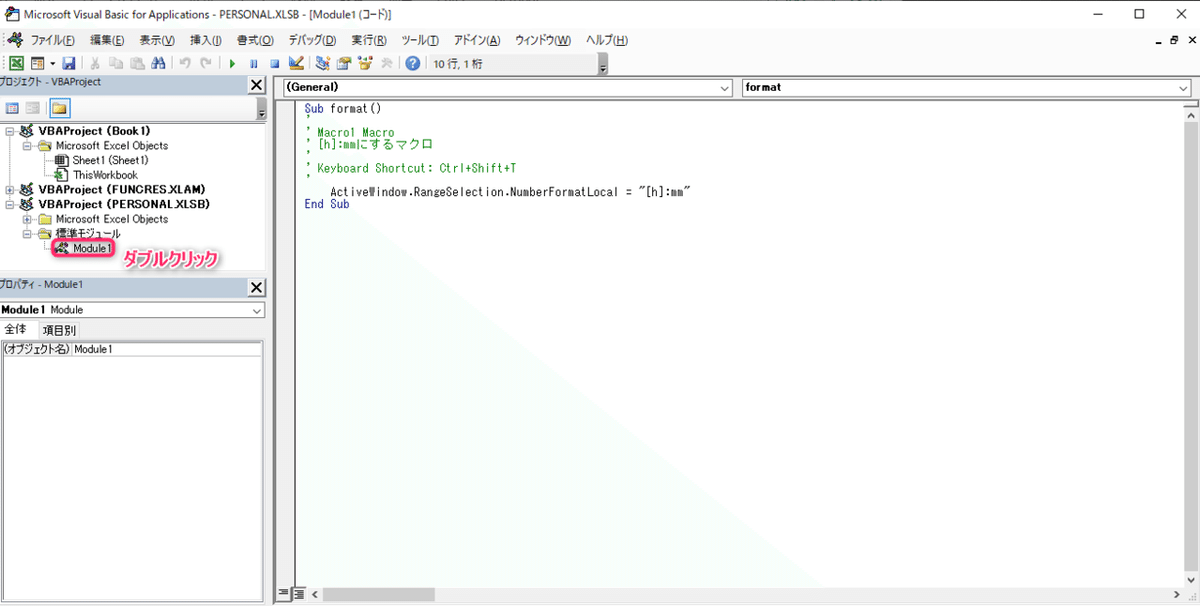Collapse Book1 Microsoft Excel Objects folder

tap(28, 146)
